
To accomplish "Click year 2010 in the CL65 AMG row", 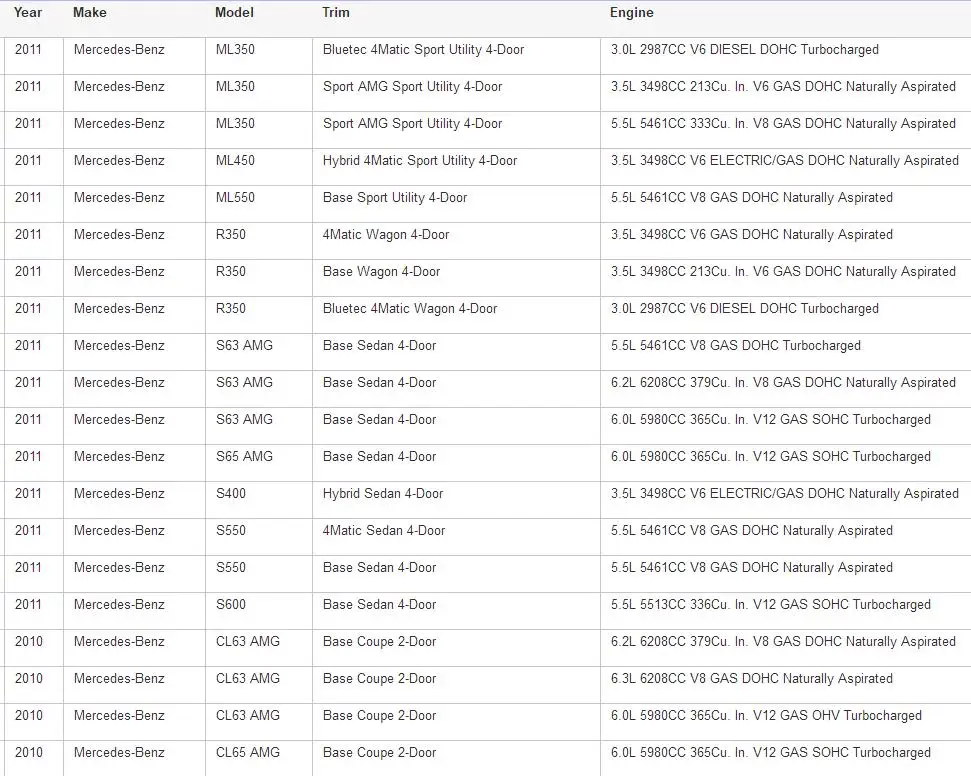I will [x=28, y=752].
